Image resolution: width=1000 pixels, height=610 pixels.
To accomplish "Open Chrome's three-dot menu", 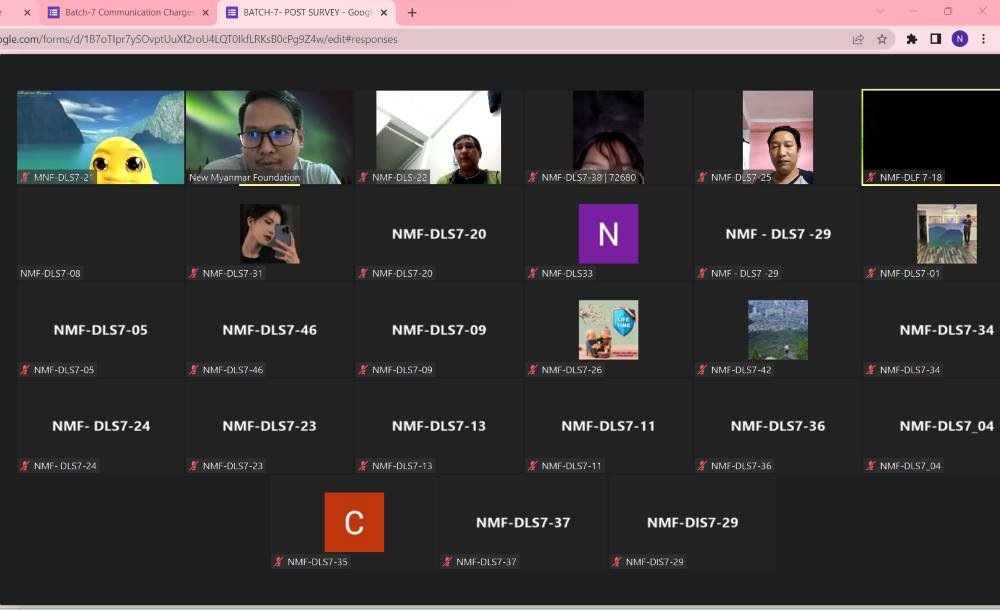I will click(x=984, y=39).
